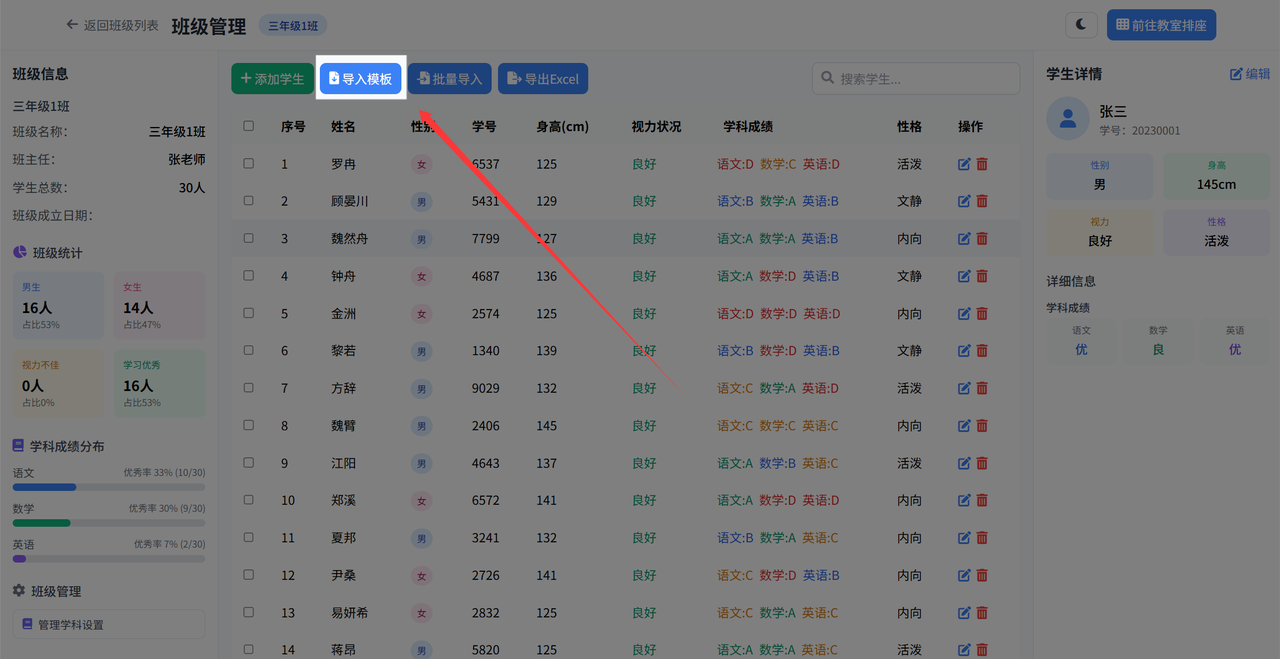Screen dimensions: 1280x659
Task: Click the edit pencil icon for 金洲
Action: coord(962,312)
